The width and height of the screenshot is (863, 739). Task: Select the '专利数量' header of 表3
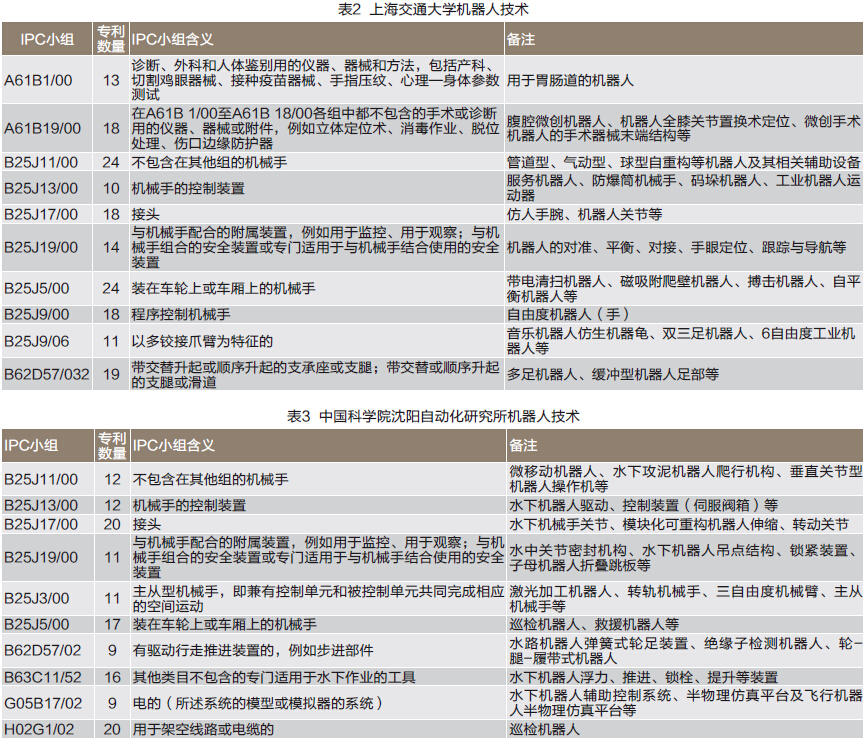point(112,445)
